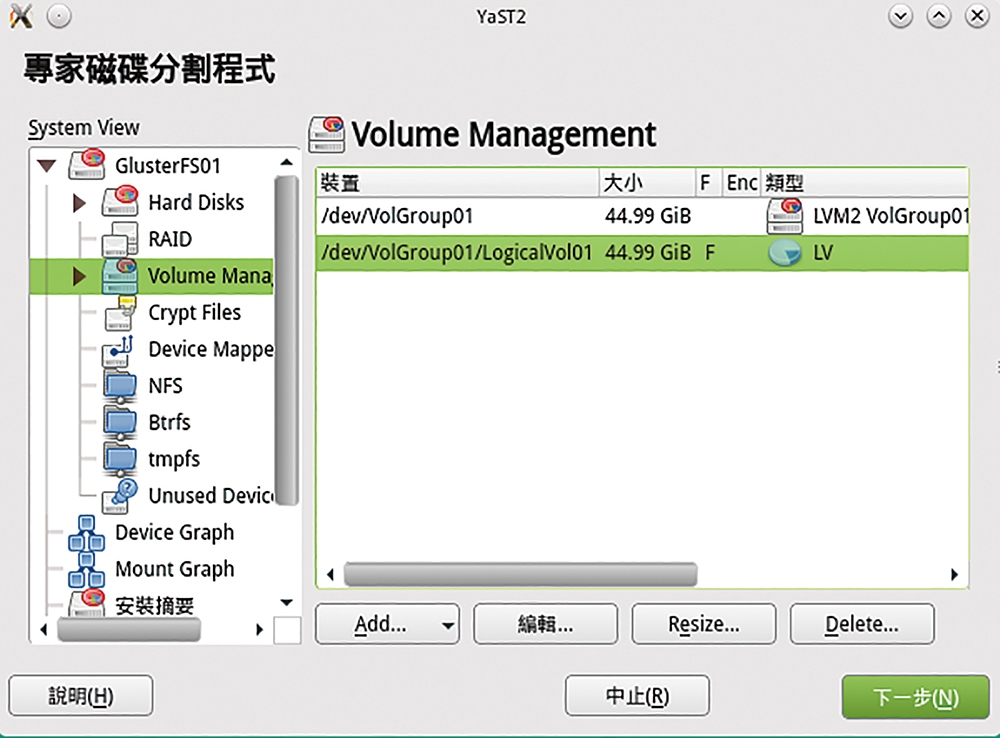Click the System View vertical scrollbar thumb
The width and height of the screenshot is (1000, 738).
point(286,341)
